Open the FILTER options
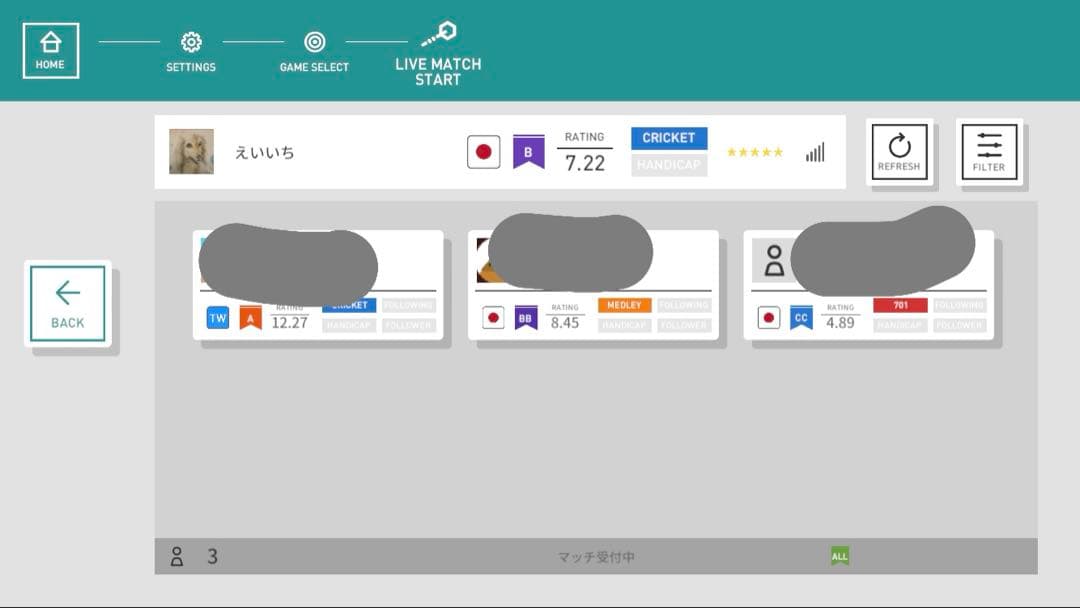Viewport: 1080px width, 608px height. [x=989, y=152]
